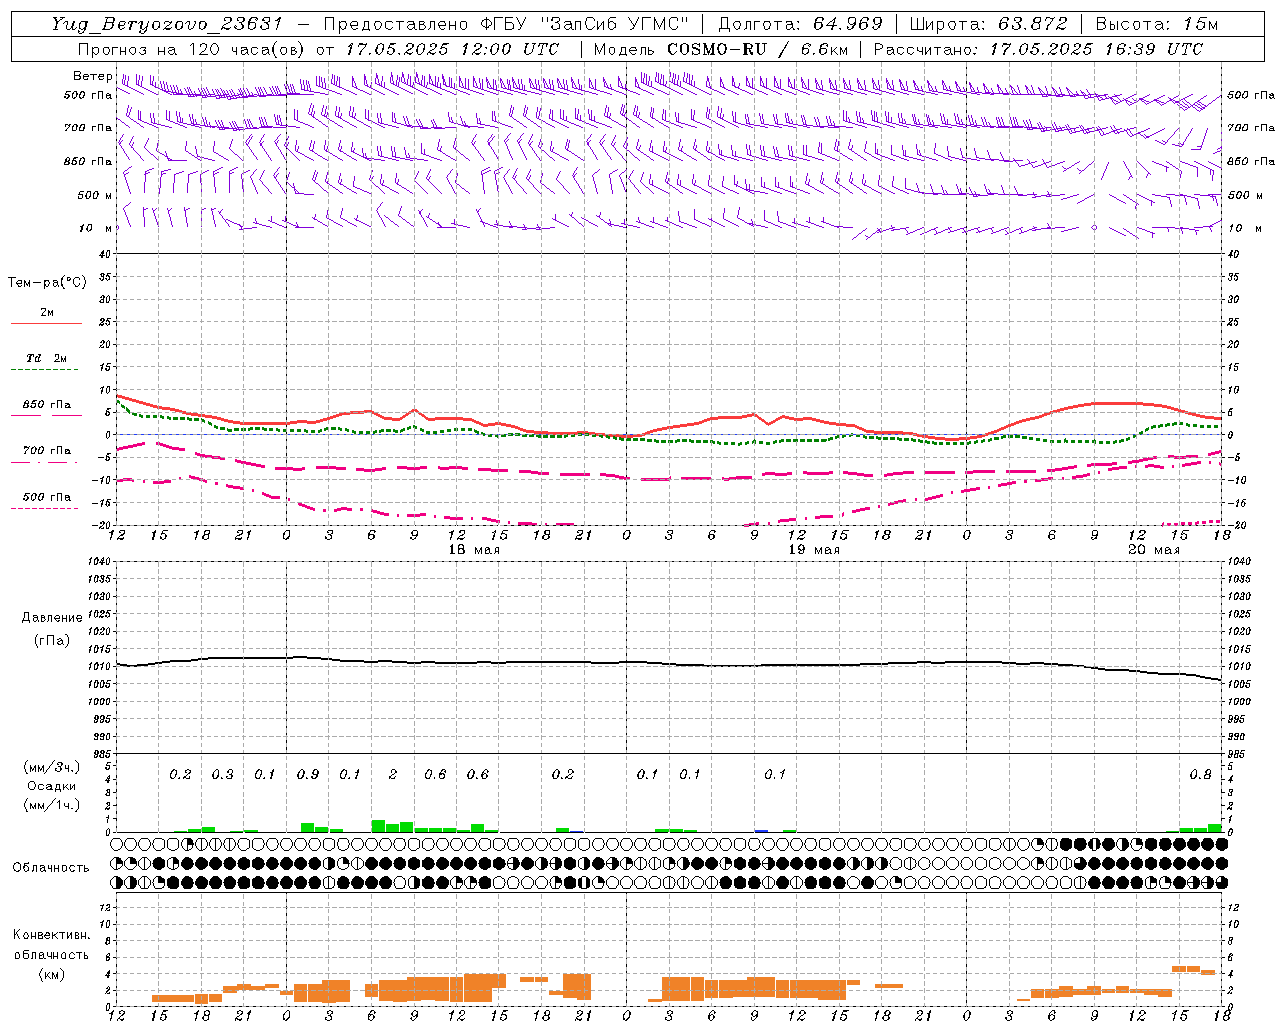Click the Тем-ра(°C) panel label
Screen dimensions: 1280x1024
pyautogui.click(x=47, y=283)
